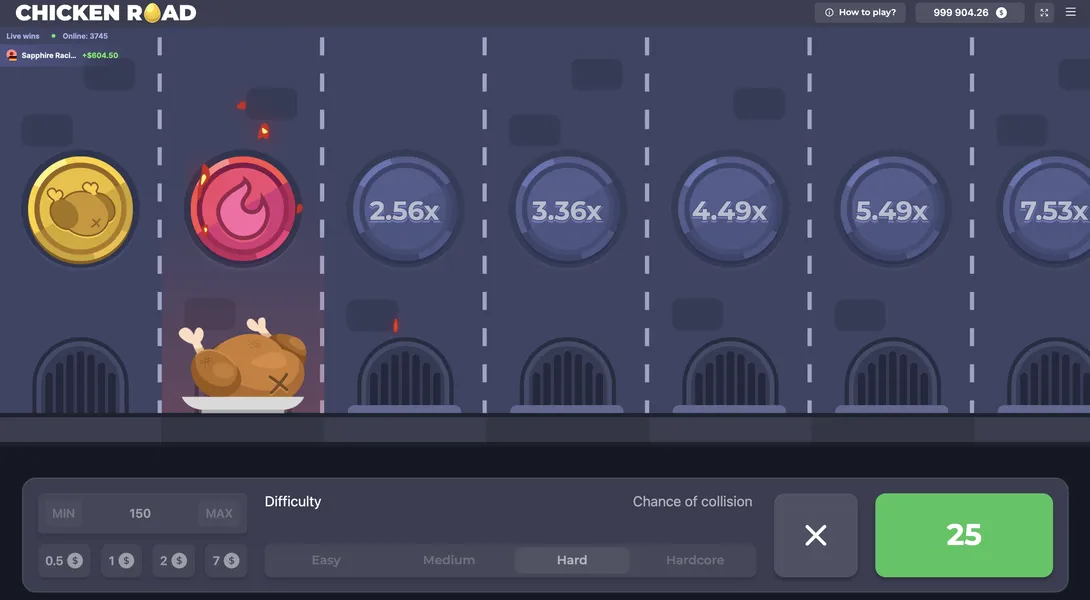Open the hamburger menu
This screenshot has height=600, width=1090.
pos(1070,12)
